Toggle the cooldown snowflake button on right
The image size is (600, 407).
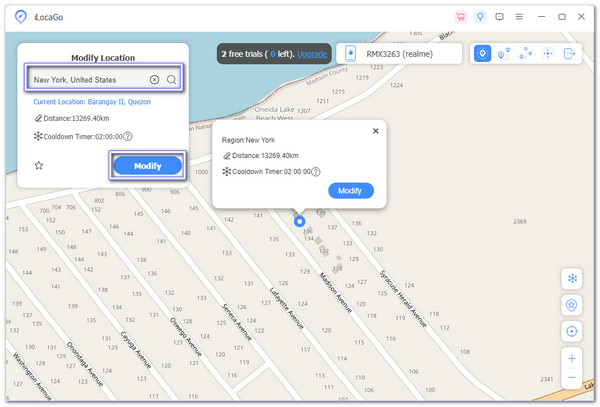click(x=572, y=278)
